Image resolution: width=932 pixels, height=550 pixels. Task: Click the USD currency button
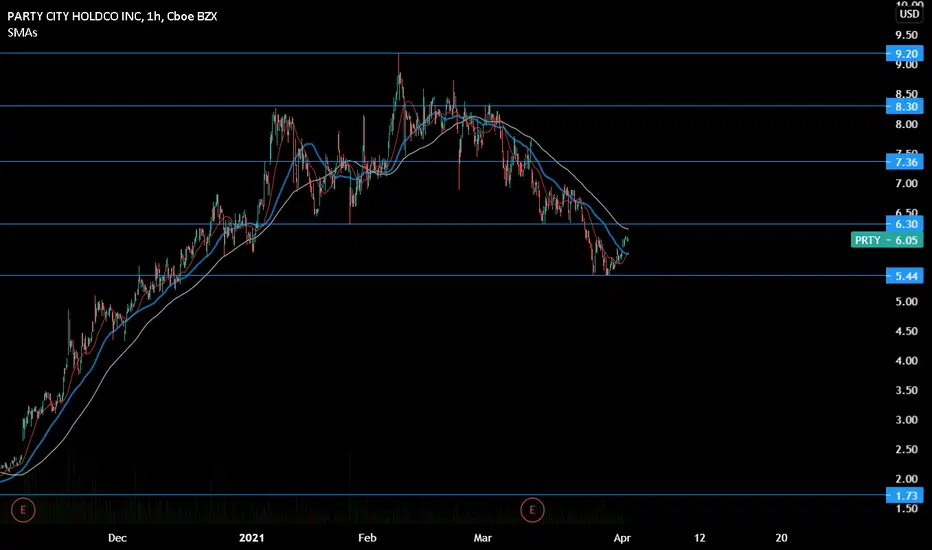click(x=909, y=14)
